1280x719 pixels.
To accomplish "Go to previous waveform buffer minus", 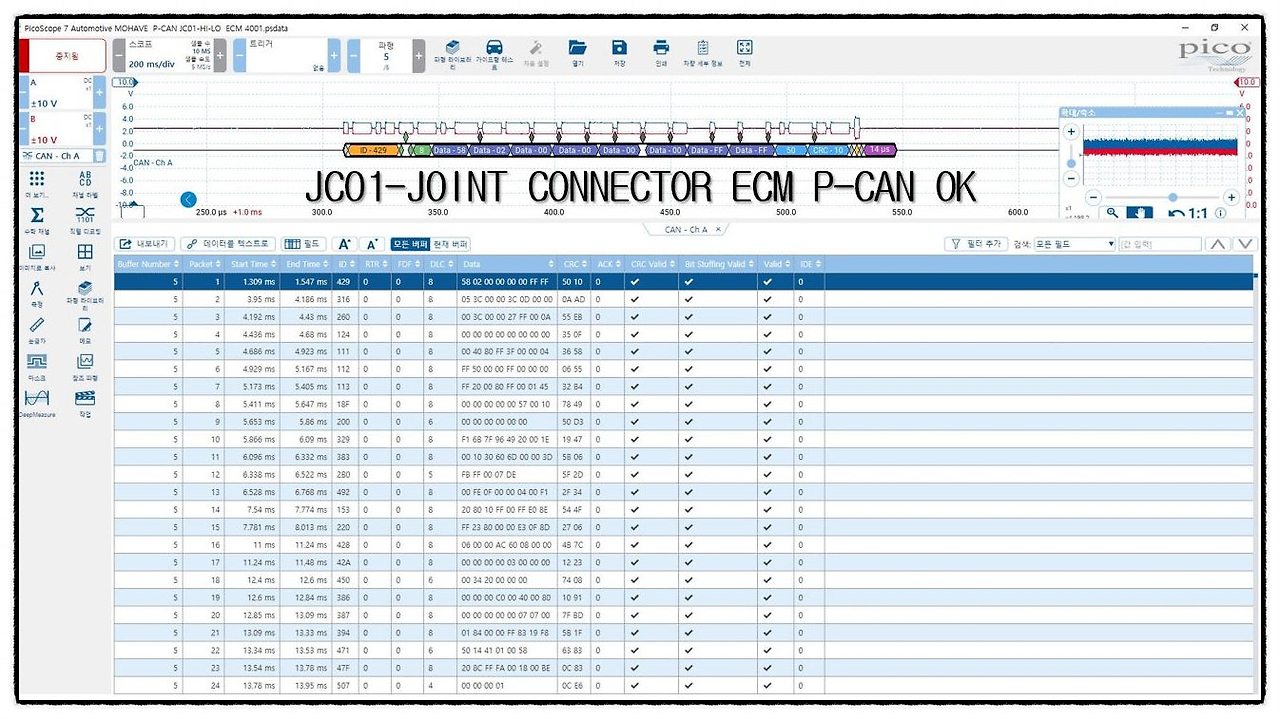I will tap(353, 56).
